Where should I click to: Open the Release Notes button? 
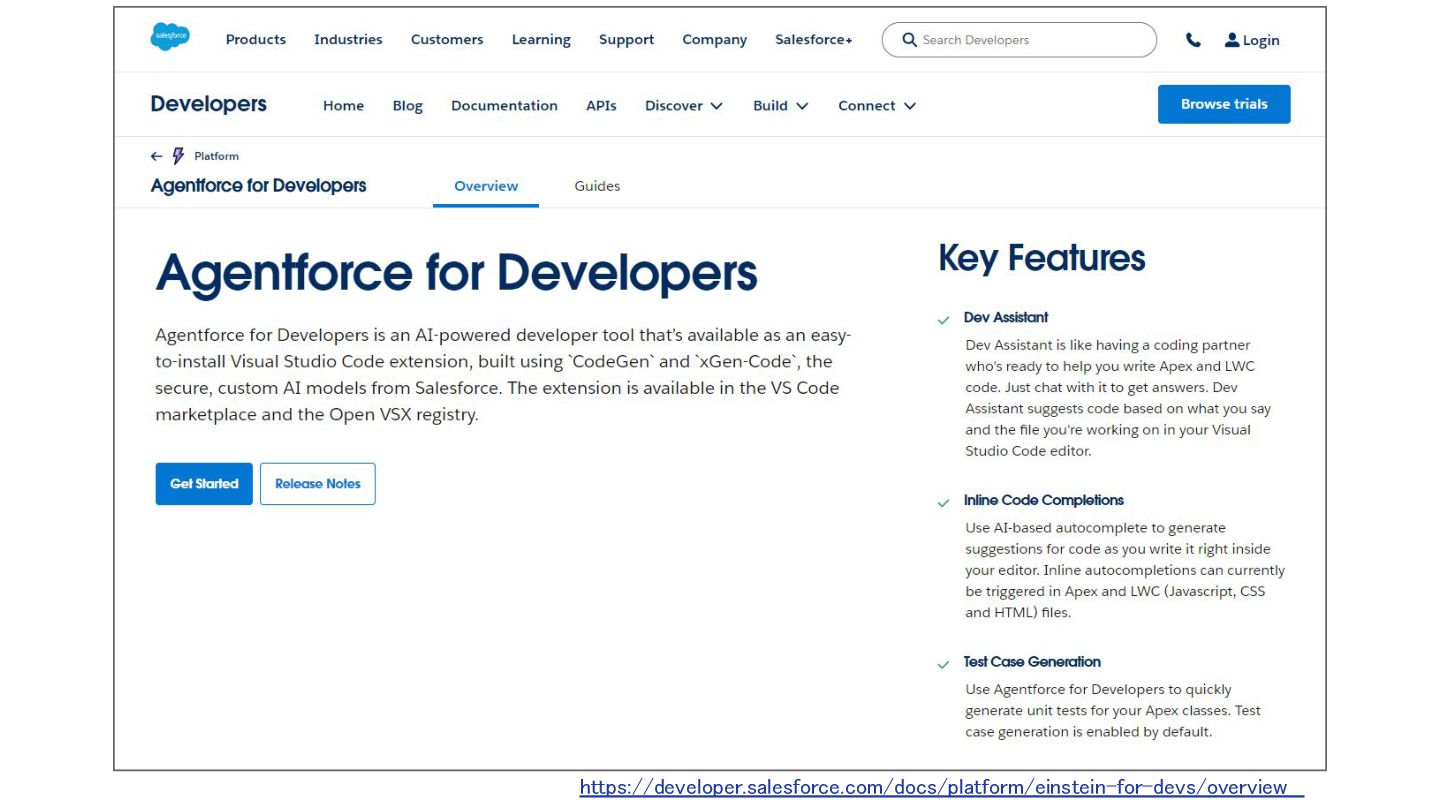[x=317, y=484]
